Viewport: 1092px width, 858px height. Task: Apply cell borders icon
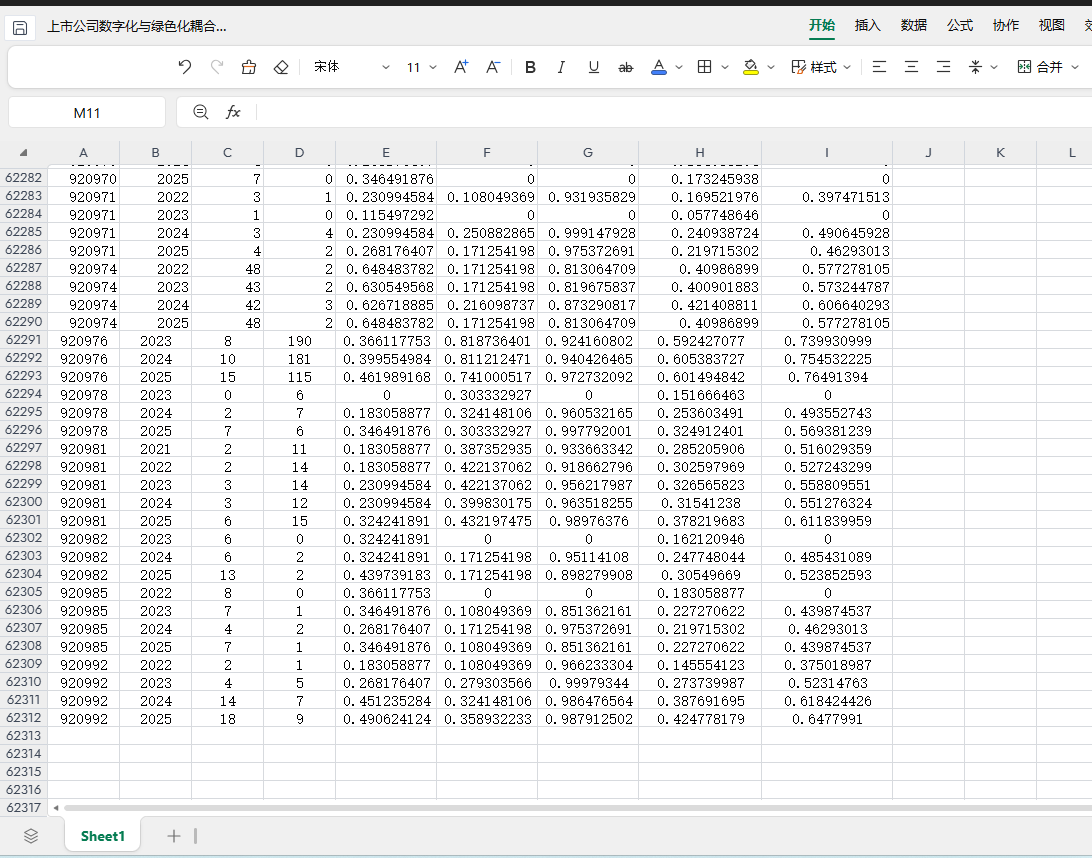[x=704, y=67]
